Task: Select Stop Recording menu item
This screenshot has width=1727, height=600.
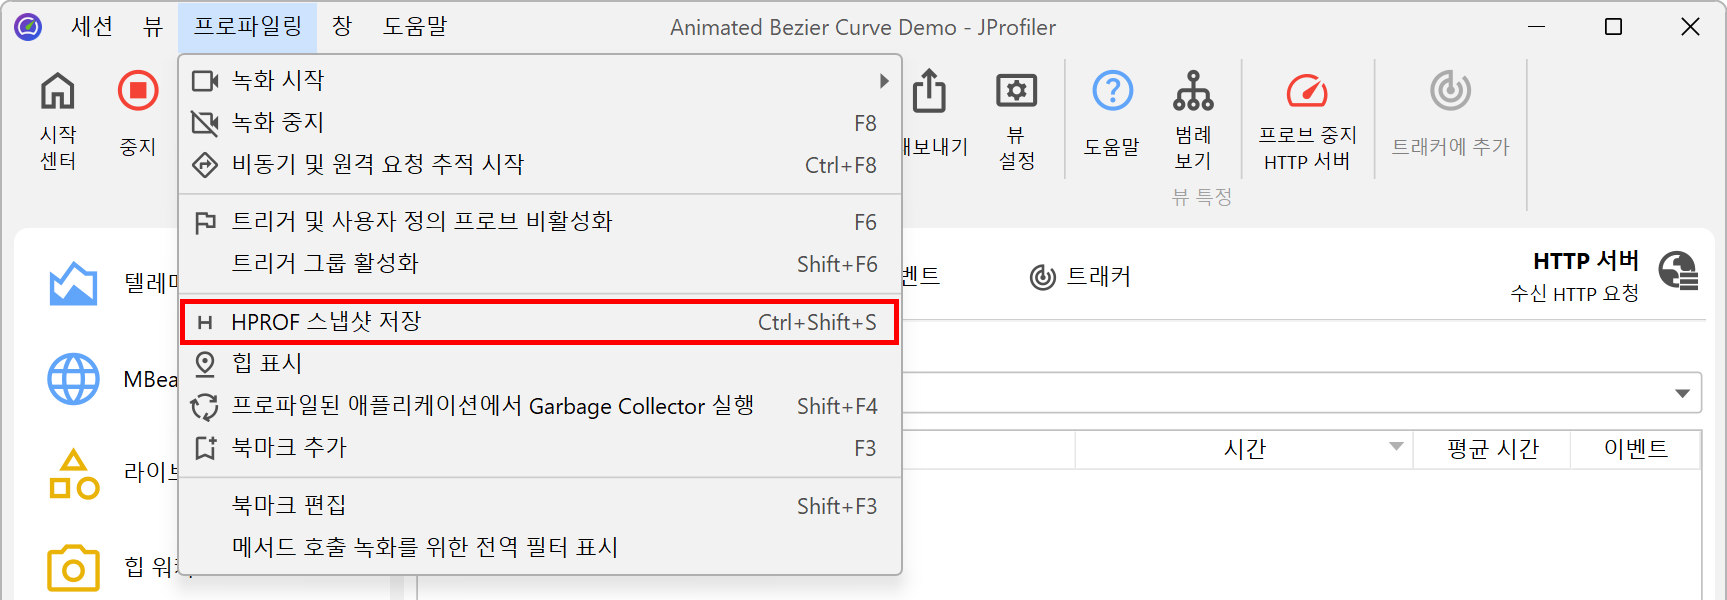Action: pos(538,123)
